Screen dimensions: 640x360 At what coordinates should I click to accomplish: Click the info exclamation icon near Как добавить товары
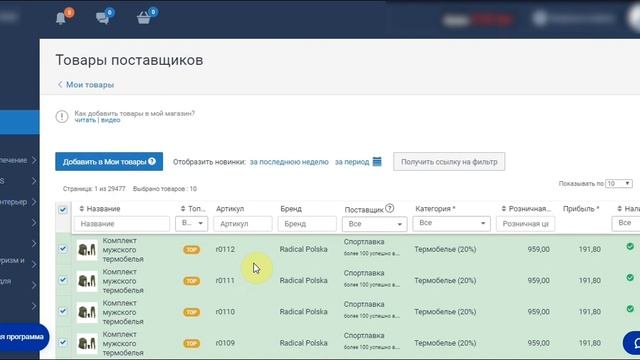click(62, 117)
